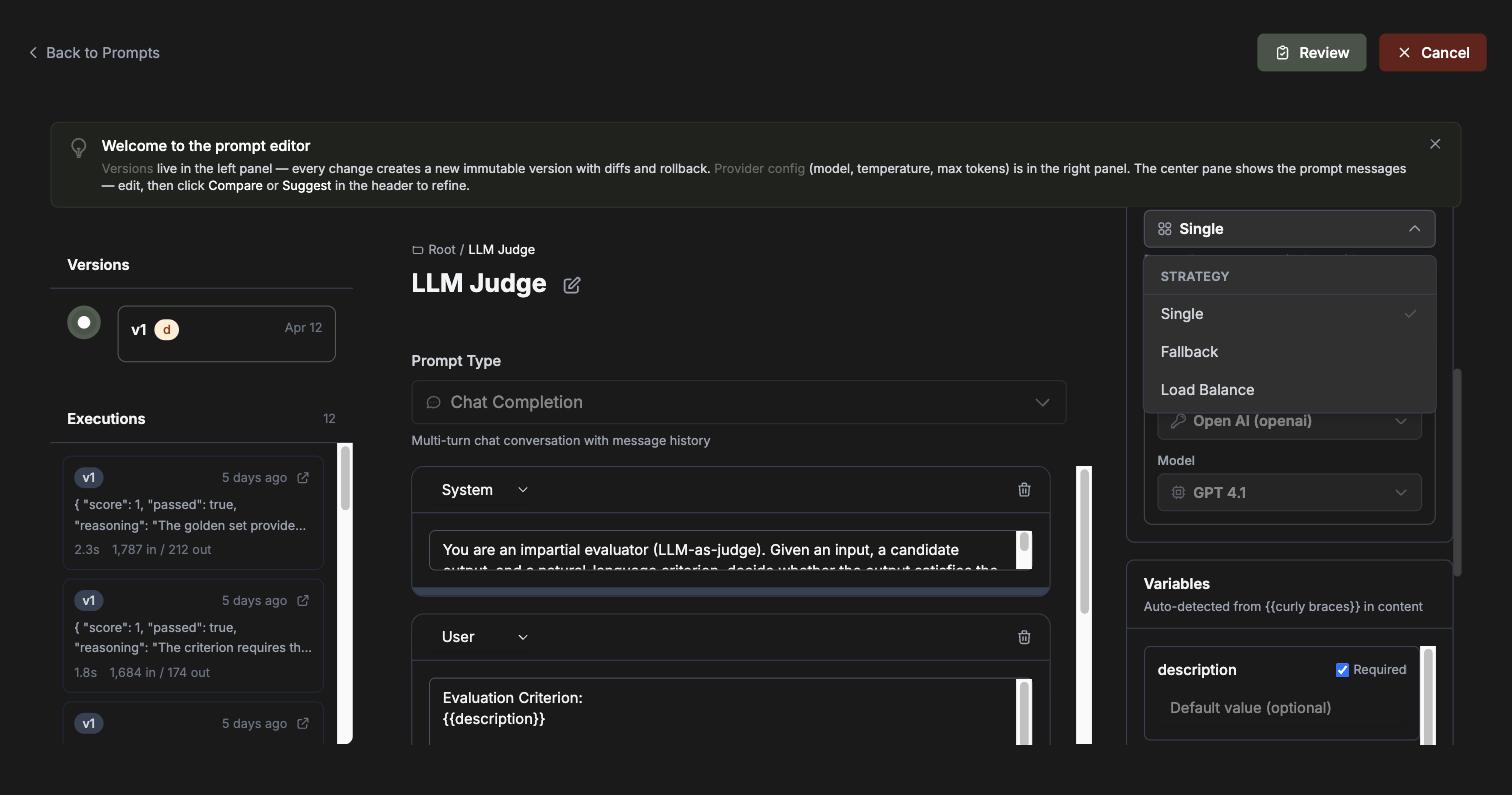The width and height of the screenshot is (1512, 795).
Task: Dismiss the welcome banner with X icon
Action: pyautogui.click(x=1435, y=144)
